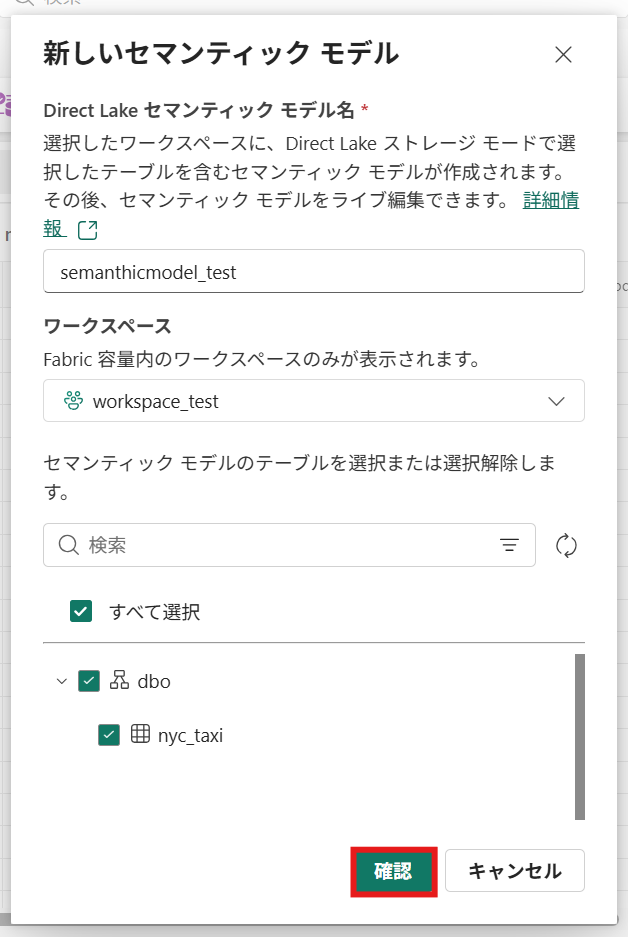Click the filter icon in the search box
Viewport: 628px width, 937px height.
[510, 545]
